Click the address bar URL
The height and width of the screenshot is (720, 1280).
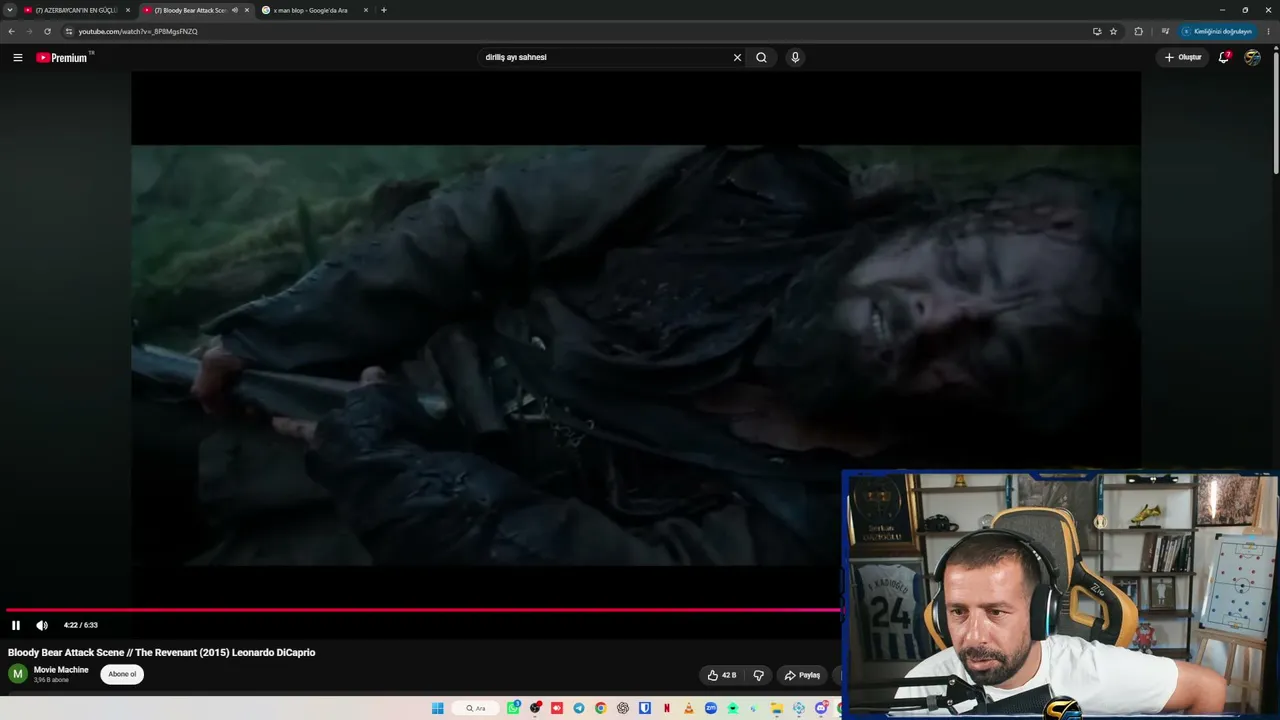click(x=138, y=31)
